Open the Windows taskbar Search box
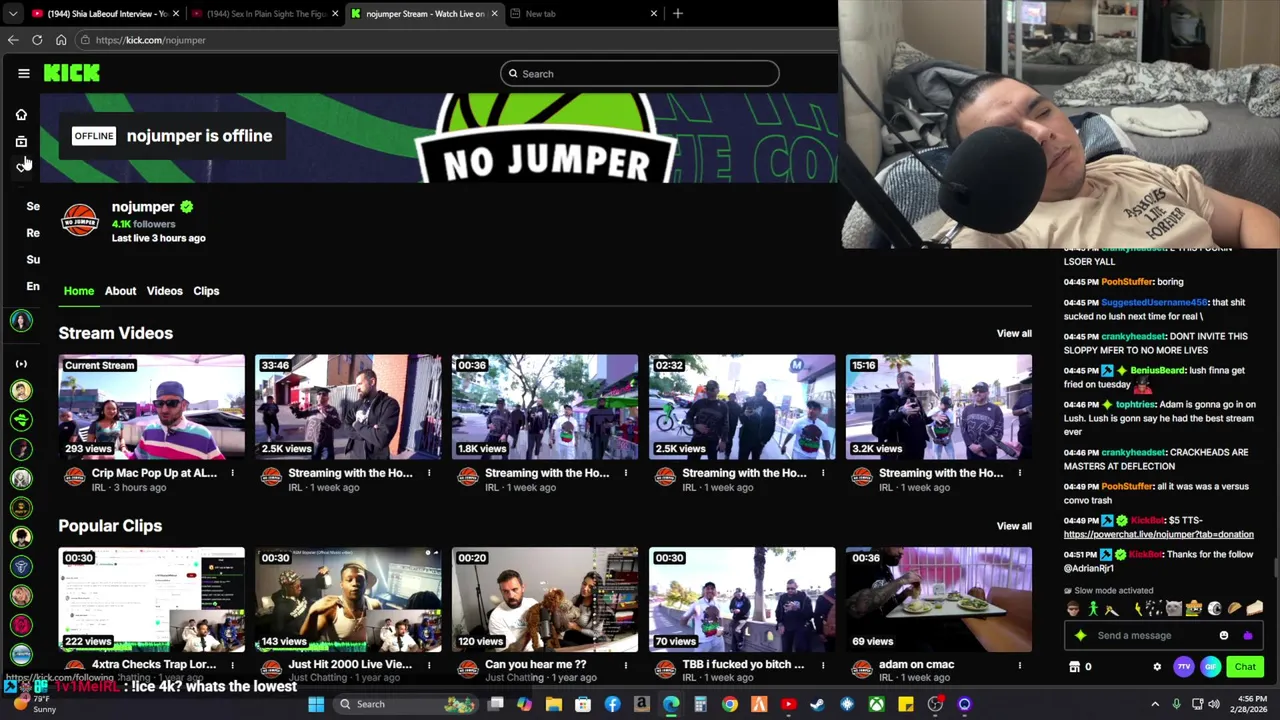 coord(407,704)
